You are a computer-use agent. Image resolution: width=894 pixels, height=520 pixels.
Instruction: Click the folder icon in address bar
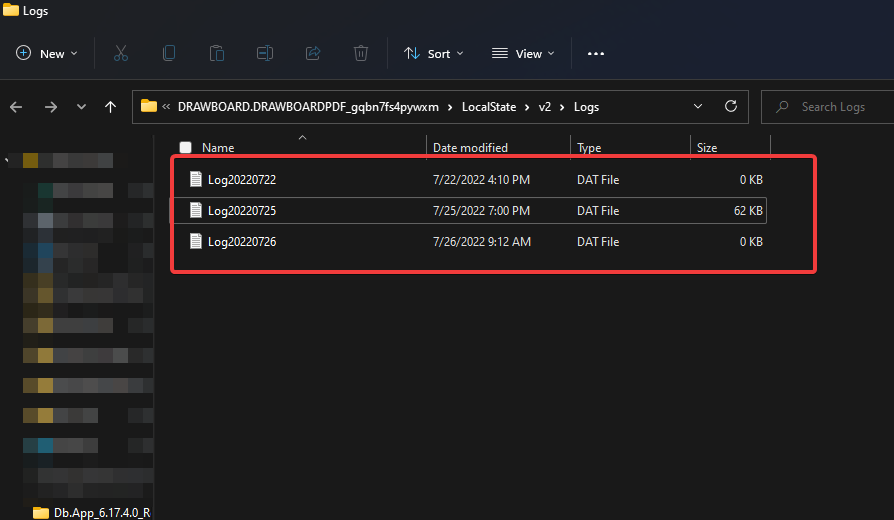coord(149,106)
